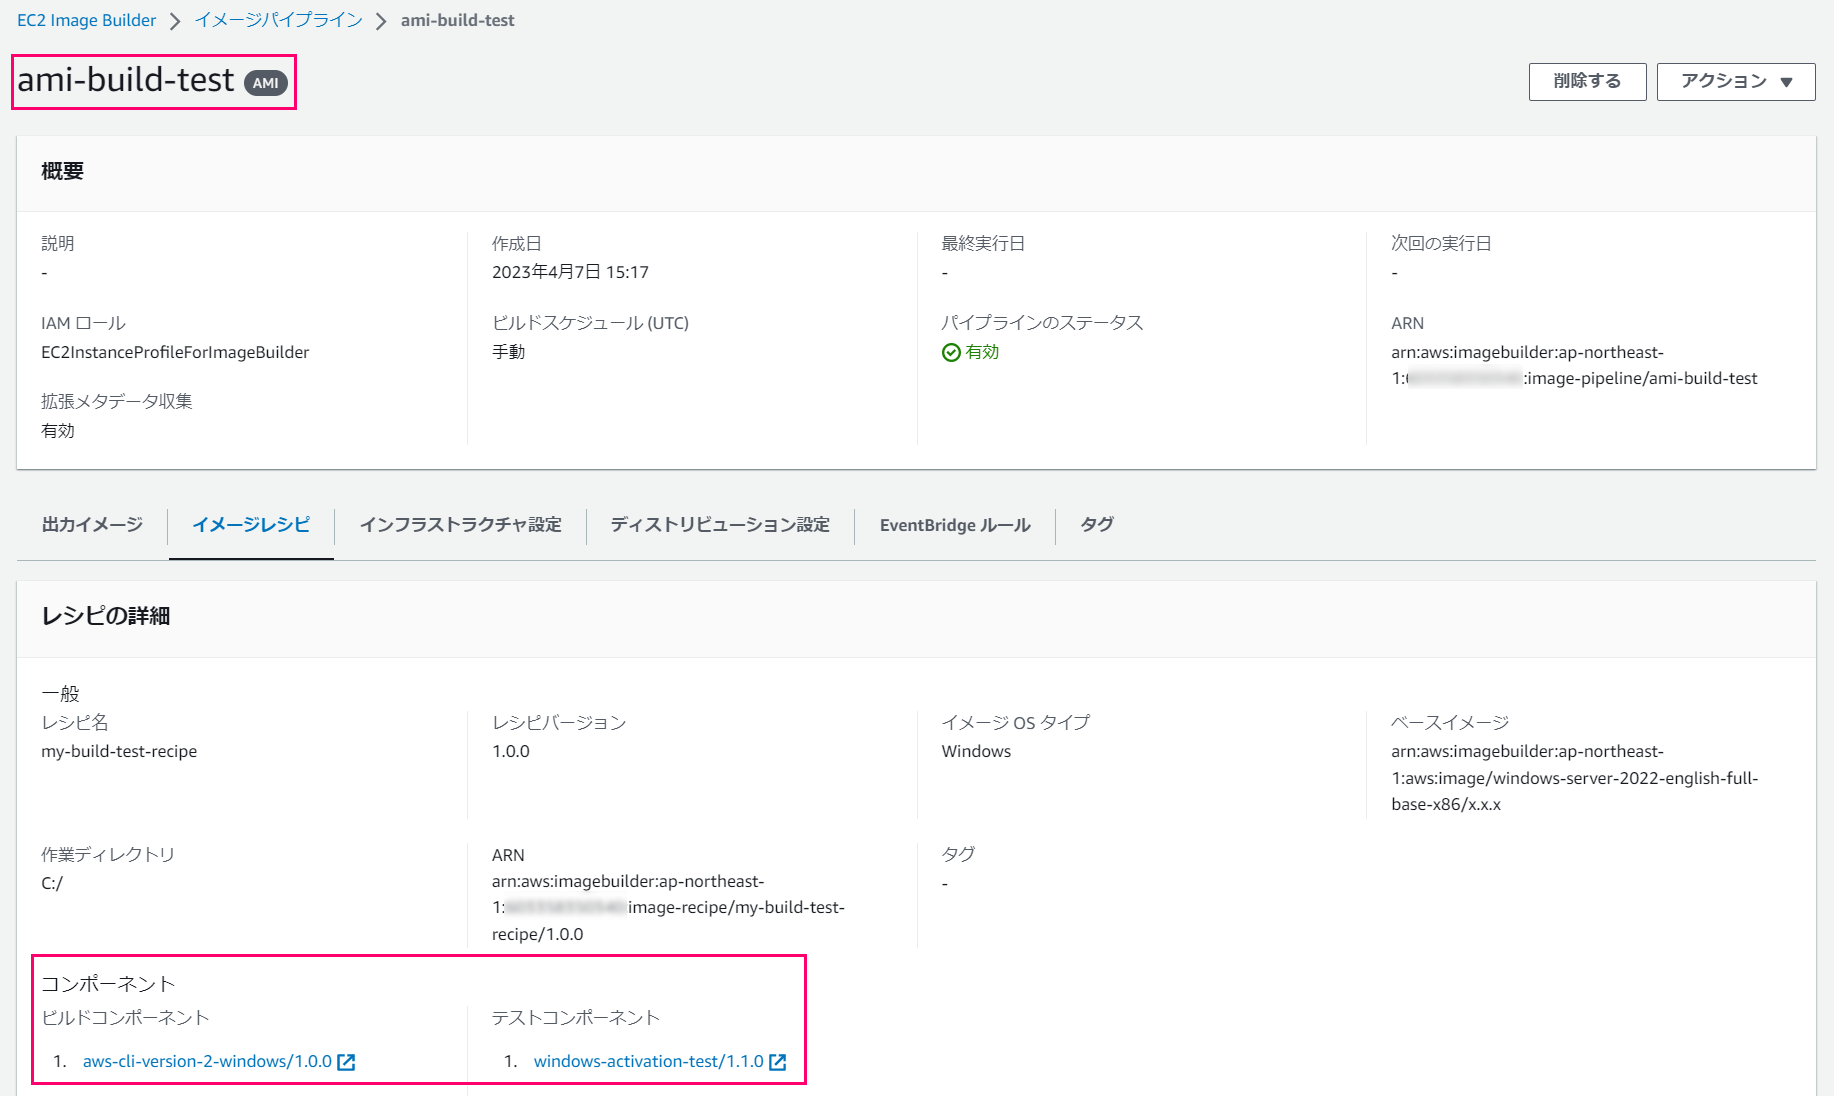The image size is (1834, 1096).
Task: Click the 削除する button
Action: (x=1587, y=81)
